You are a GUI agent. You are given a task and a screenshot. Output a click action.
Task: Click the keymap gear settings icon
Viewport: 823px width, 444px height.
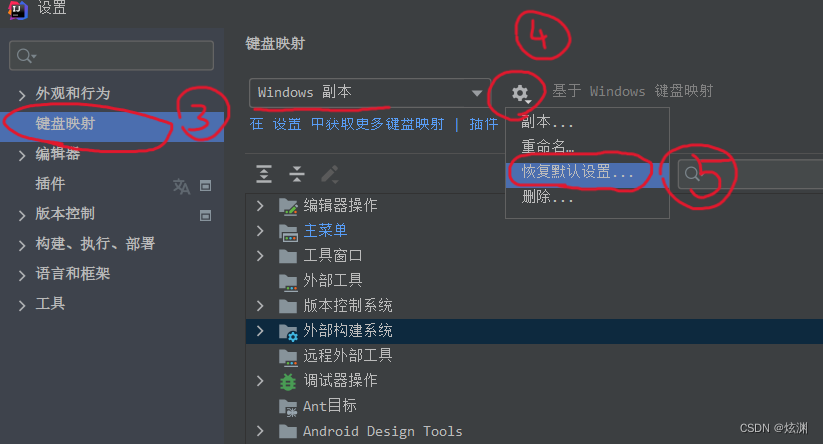coord(520,93)
